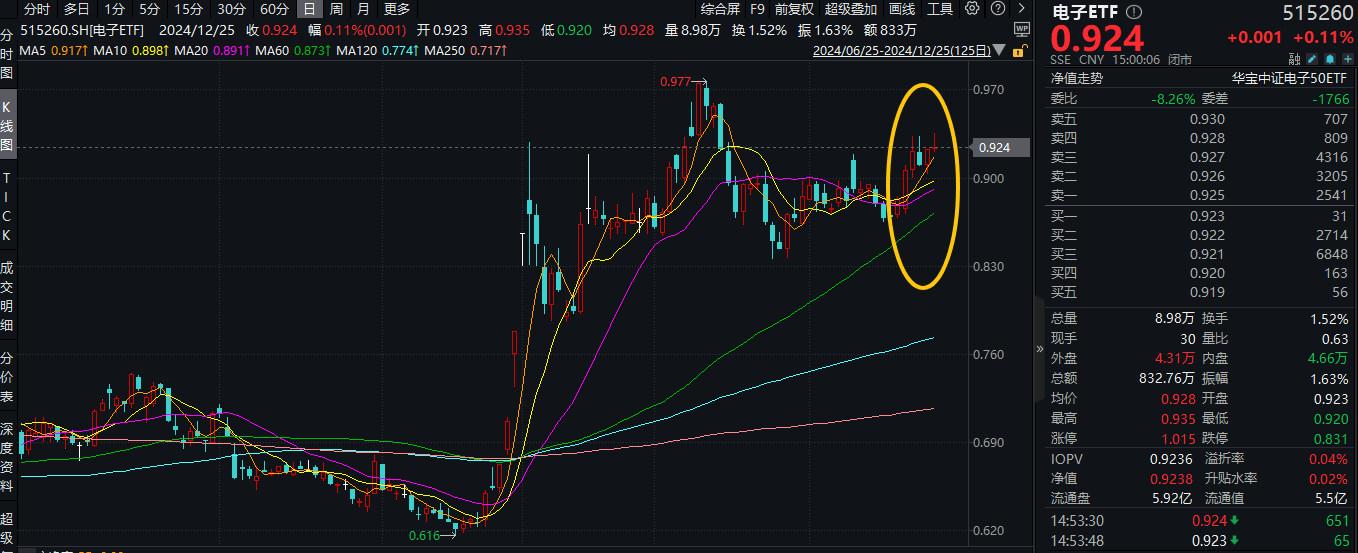The width and height of the screenshot is (1358, 553).
Task: Open 分价表 in left sidebar
Action: point(8,375)
